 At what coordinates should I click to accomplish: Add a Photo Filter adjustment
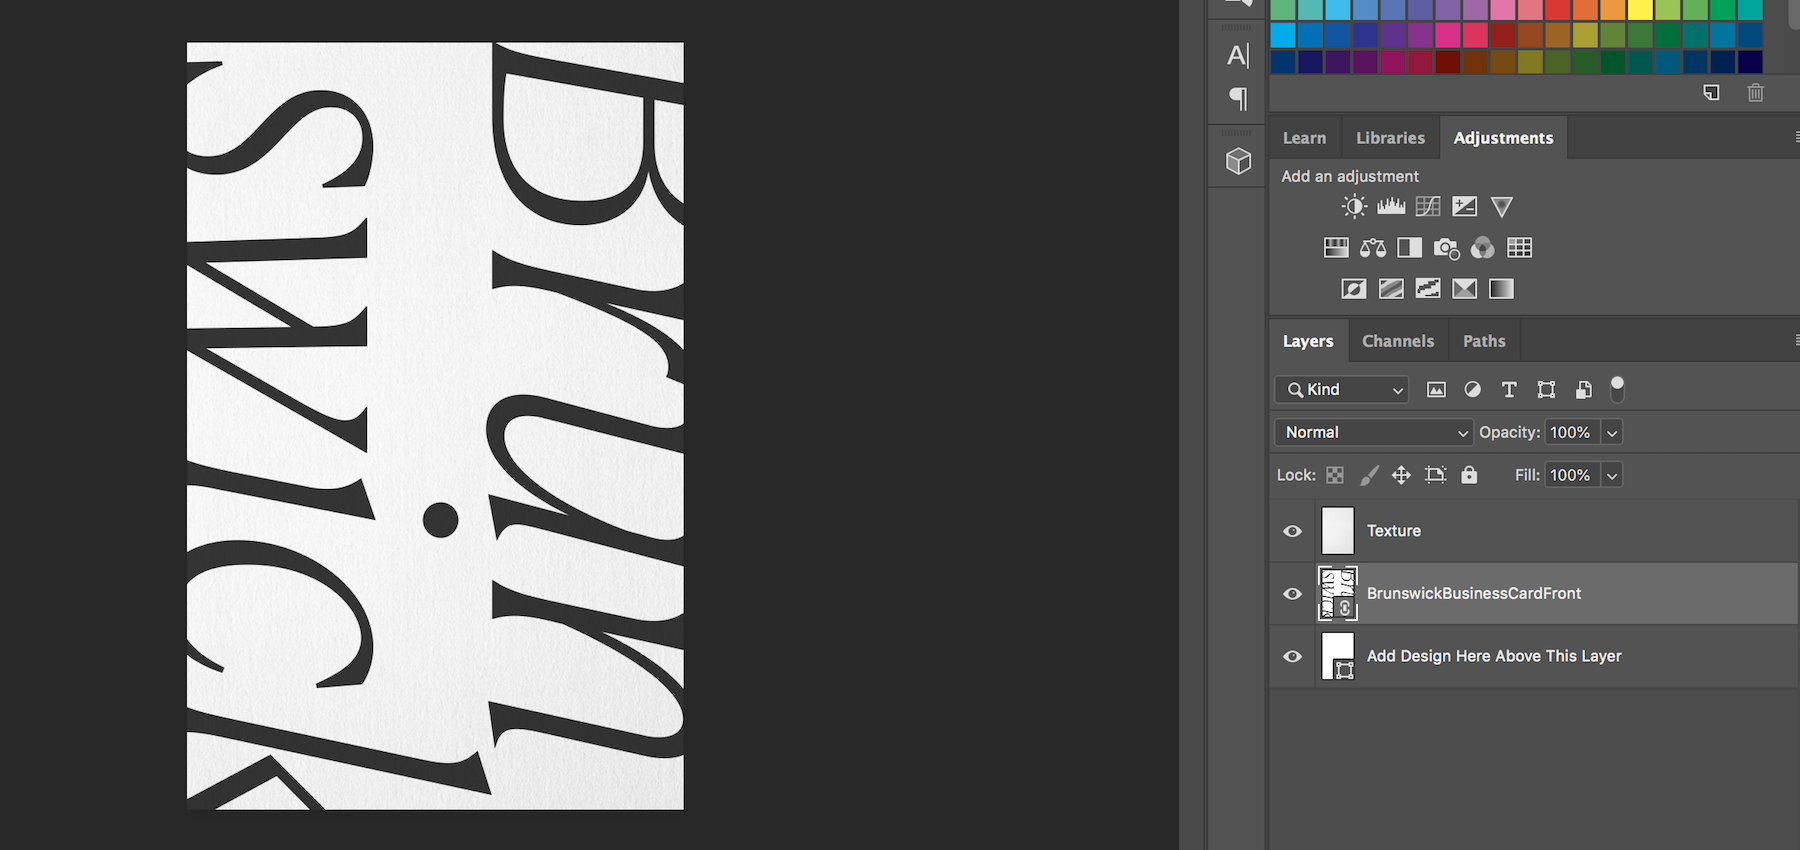1446,248
